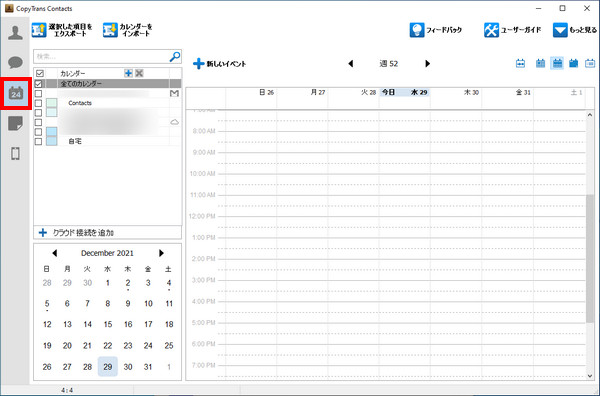Switch to the last calendar view icon
This screenshot has height=396, width=600.
click(590, 63)
